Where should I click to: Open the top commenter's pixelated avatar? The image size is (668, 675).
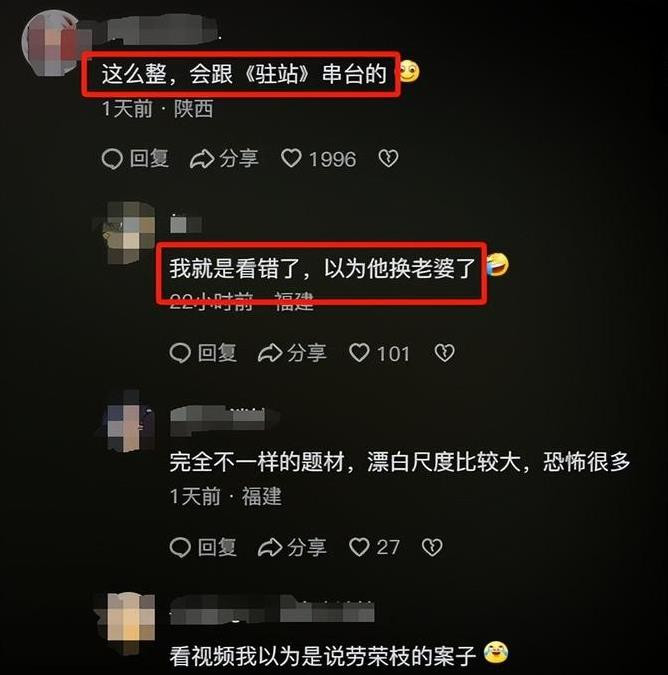pos(53,43)
